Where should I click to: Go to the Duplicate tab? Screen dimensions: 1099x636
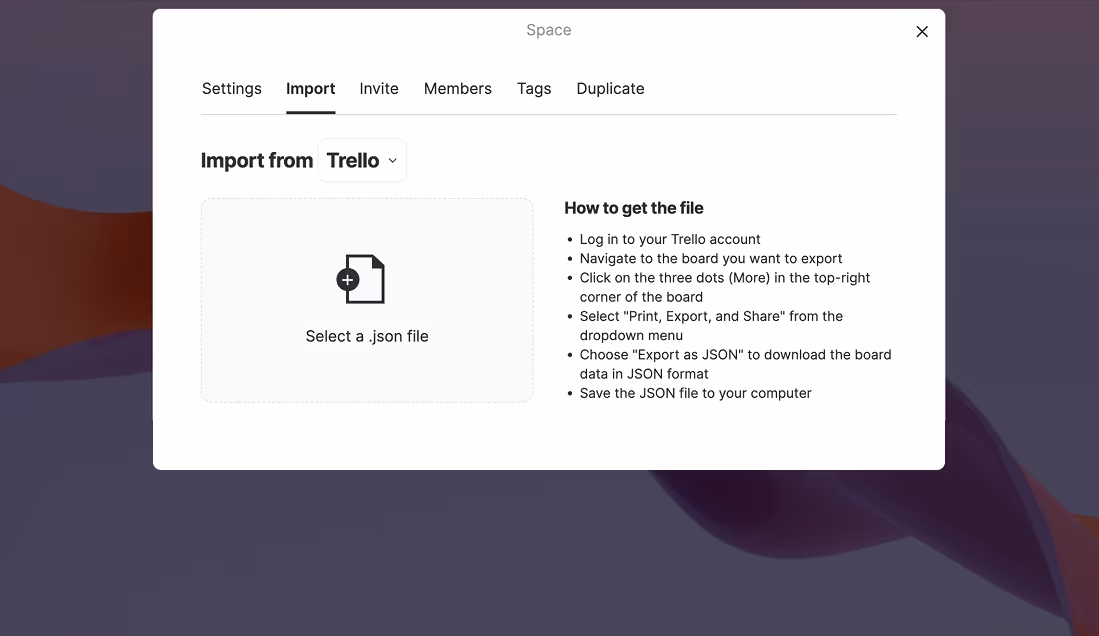(x=610, y=88)
